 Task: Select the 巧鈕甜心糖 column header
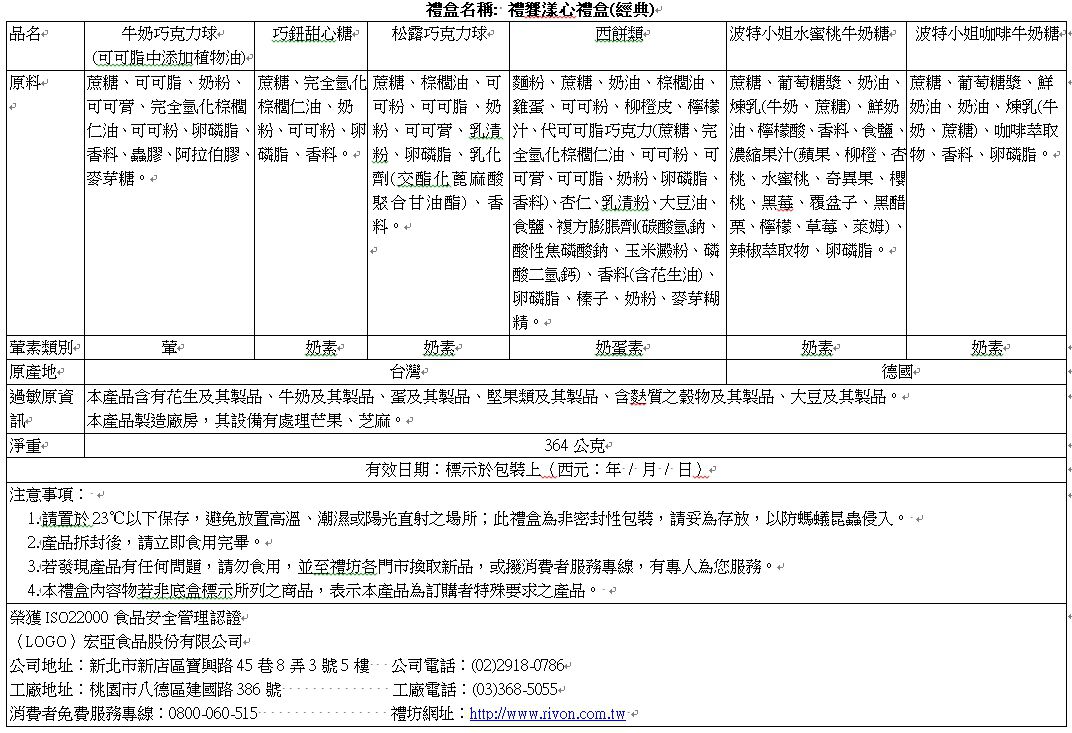pyautogui.click(x=311, y=34)
